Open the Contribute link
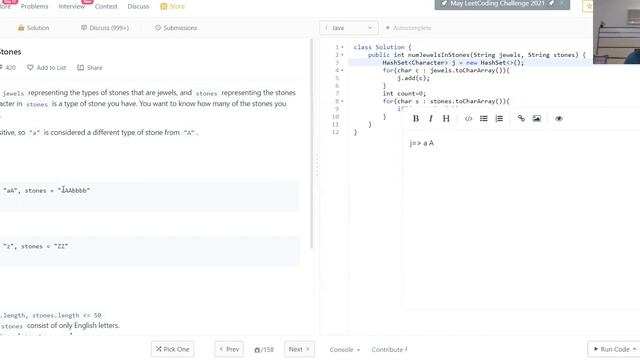Screen dimensions: 640x360 pos(389,349)
